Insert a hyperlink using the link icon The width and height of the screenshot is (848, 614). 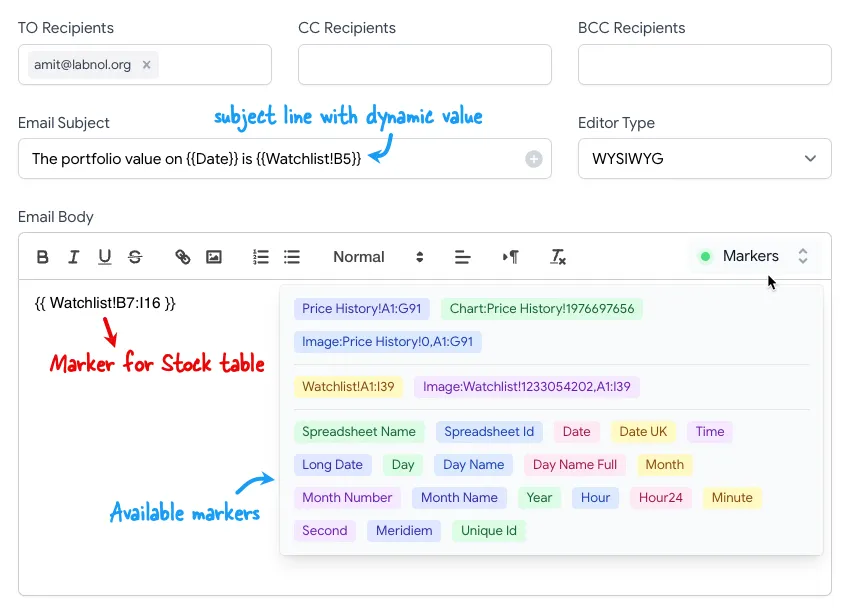183,257
